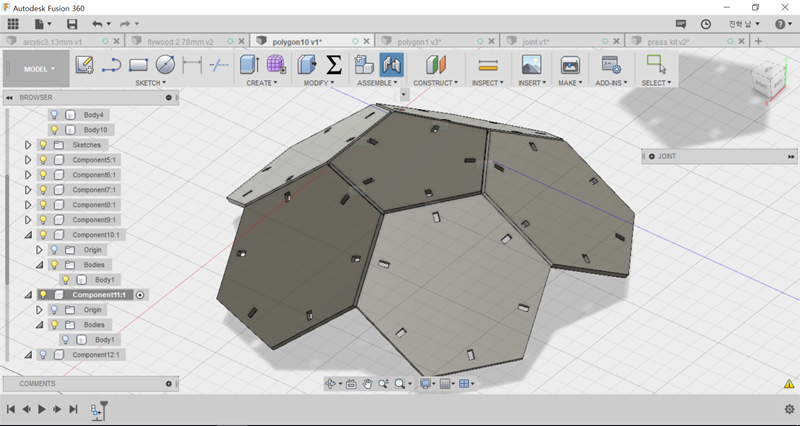Click the warning triangle icon
Screen dimensions: 800x426
coord(791,384)
